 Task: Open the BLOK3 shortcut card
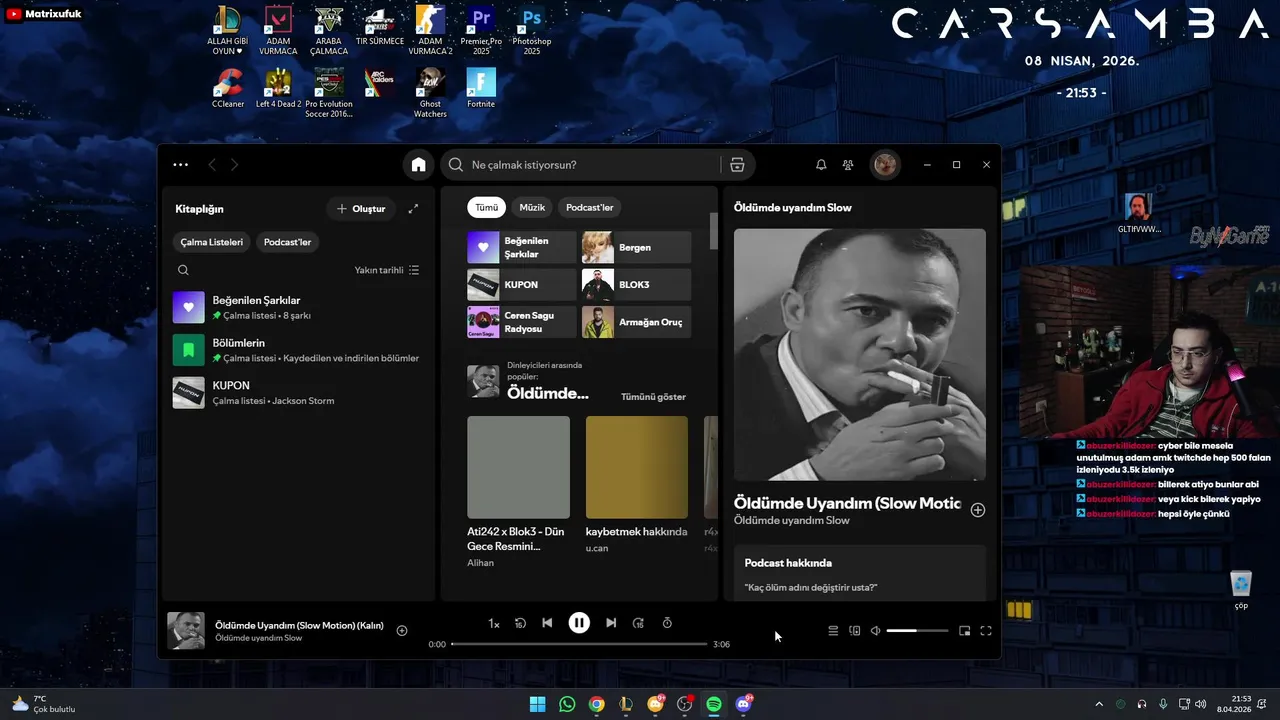pyautogui.click(x=636, y=285)
